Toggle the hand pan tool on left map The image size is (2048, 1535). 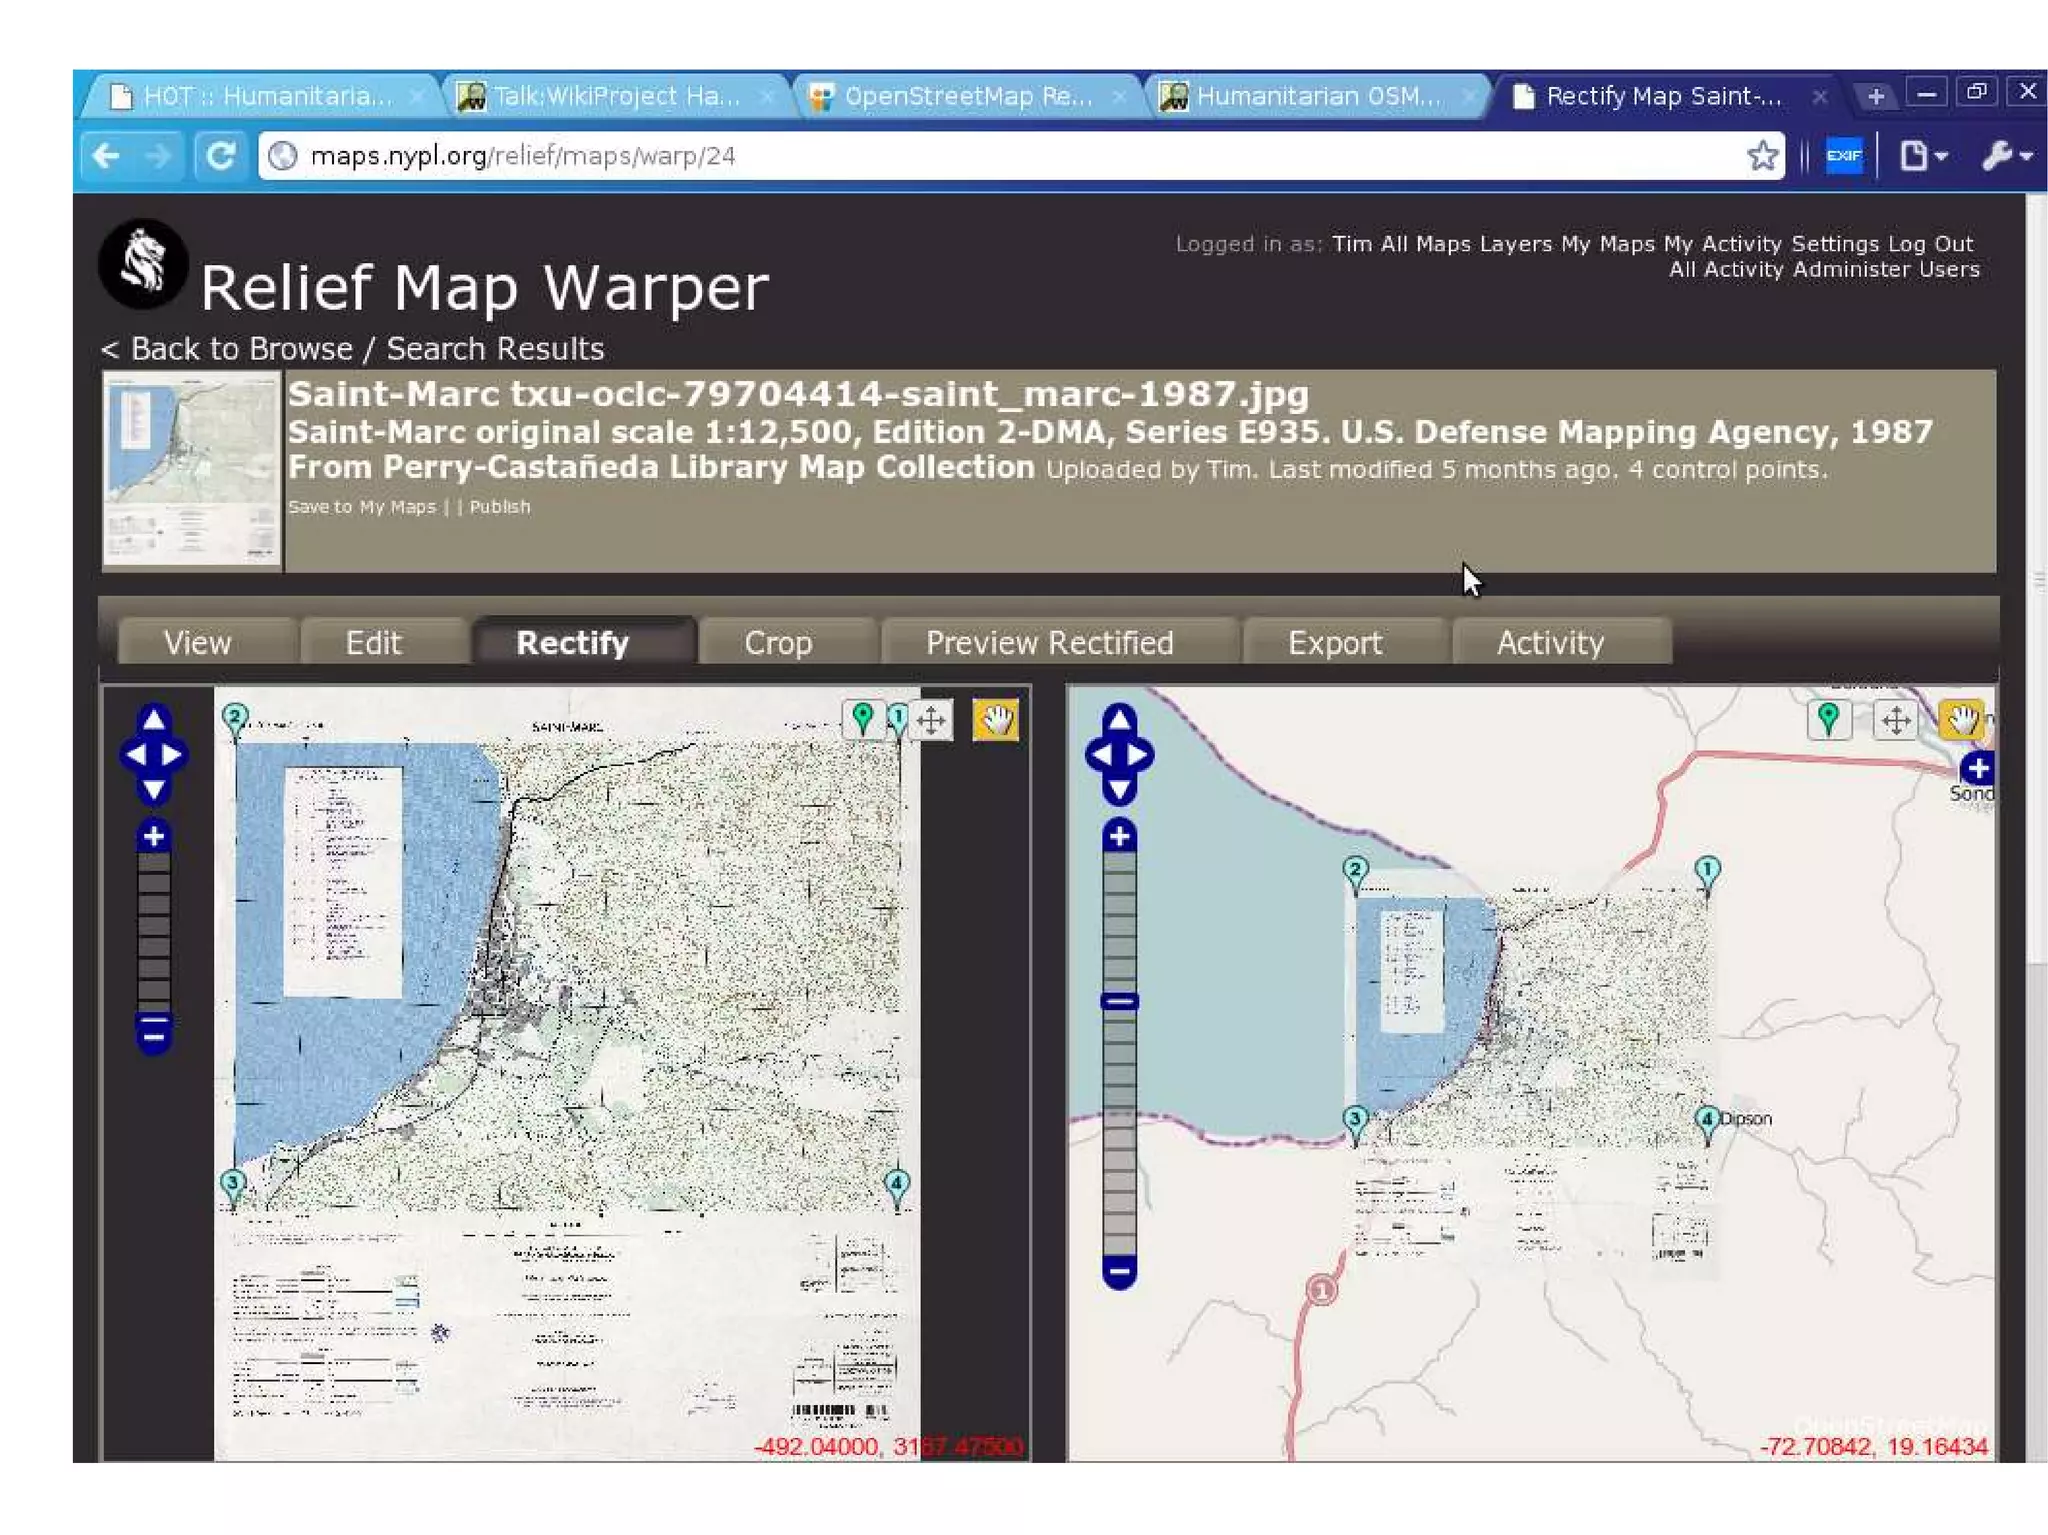pyautogui.click(x=996, y=720)
